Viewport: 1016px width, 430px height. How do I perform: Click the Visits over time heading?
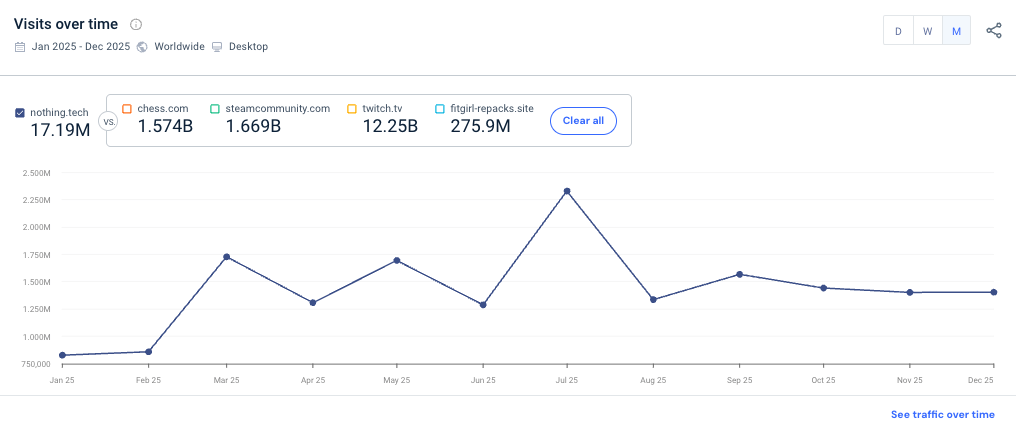(66, 25)
